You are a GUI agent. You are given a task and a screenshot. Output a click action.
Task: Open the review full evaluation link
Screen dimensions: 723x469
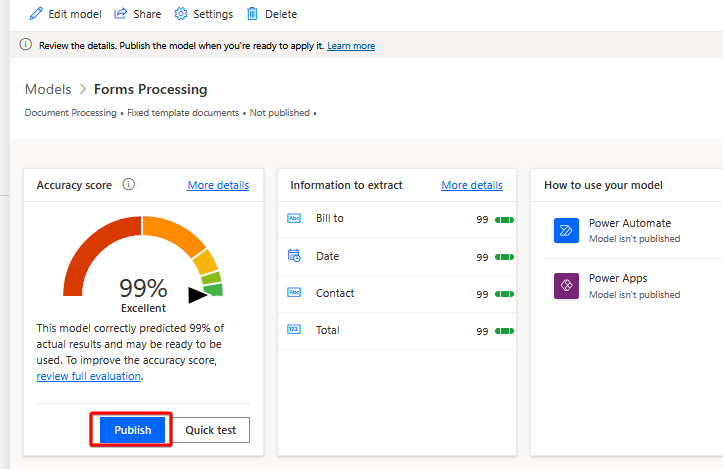point(89,376)
